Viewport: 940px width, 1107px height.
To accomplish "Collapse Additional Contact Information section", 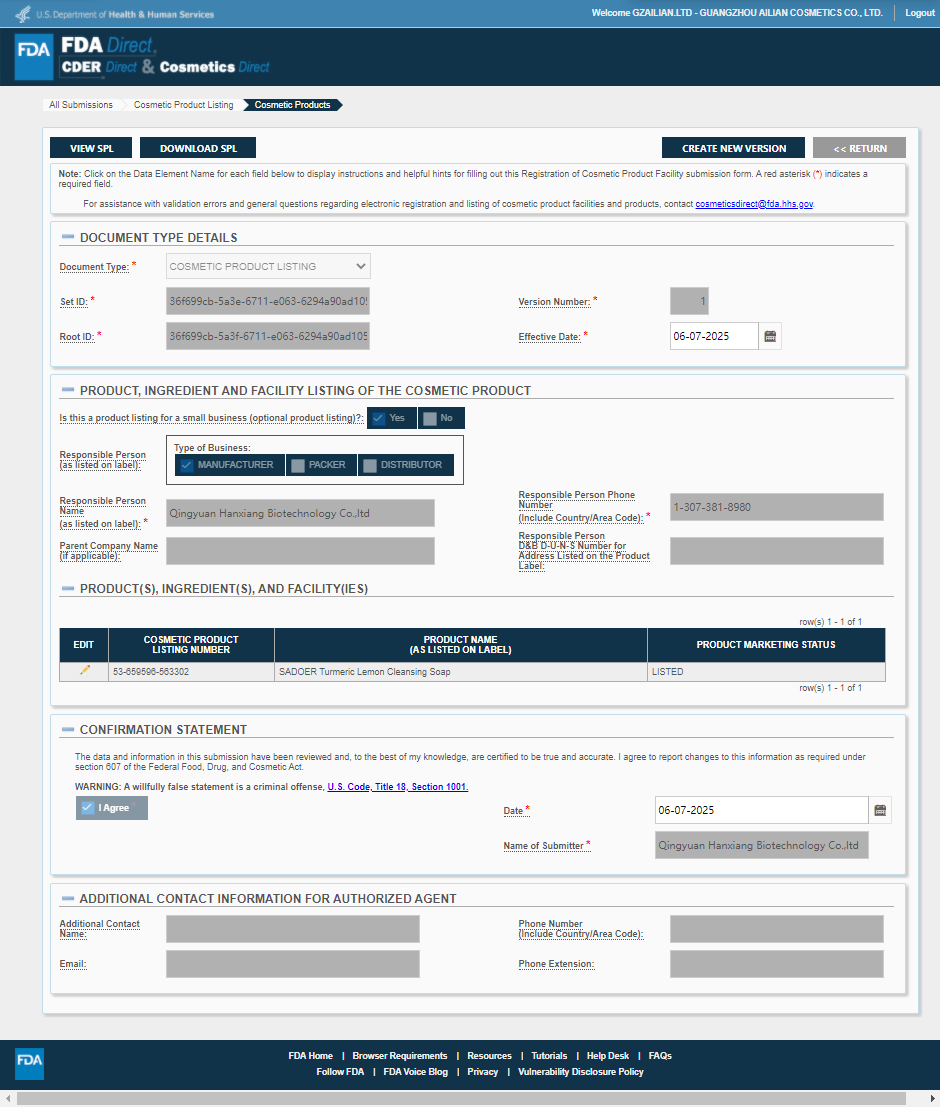I will pos(67,899).
